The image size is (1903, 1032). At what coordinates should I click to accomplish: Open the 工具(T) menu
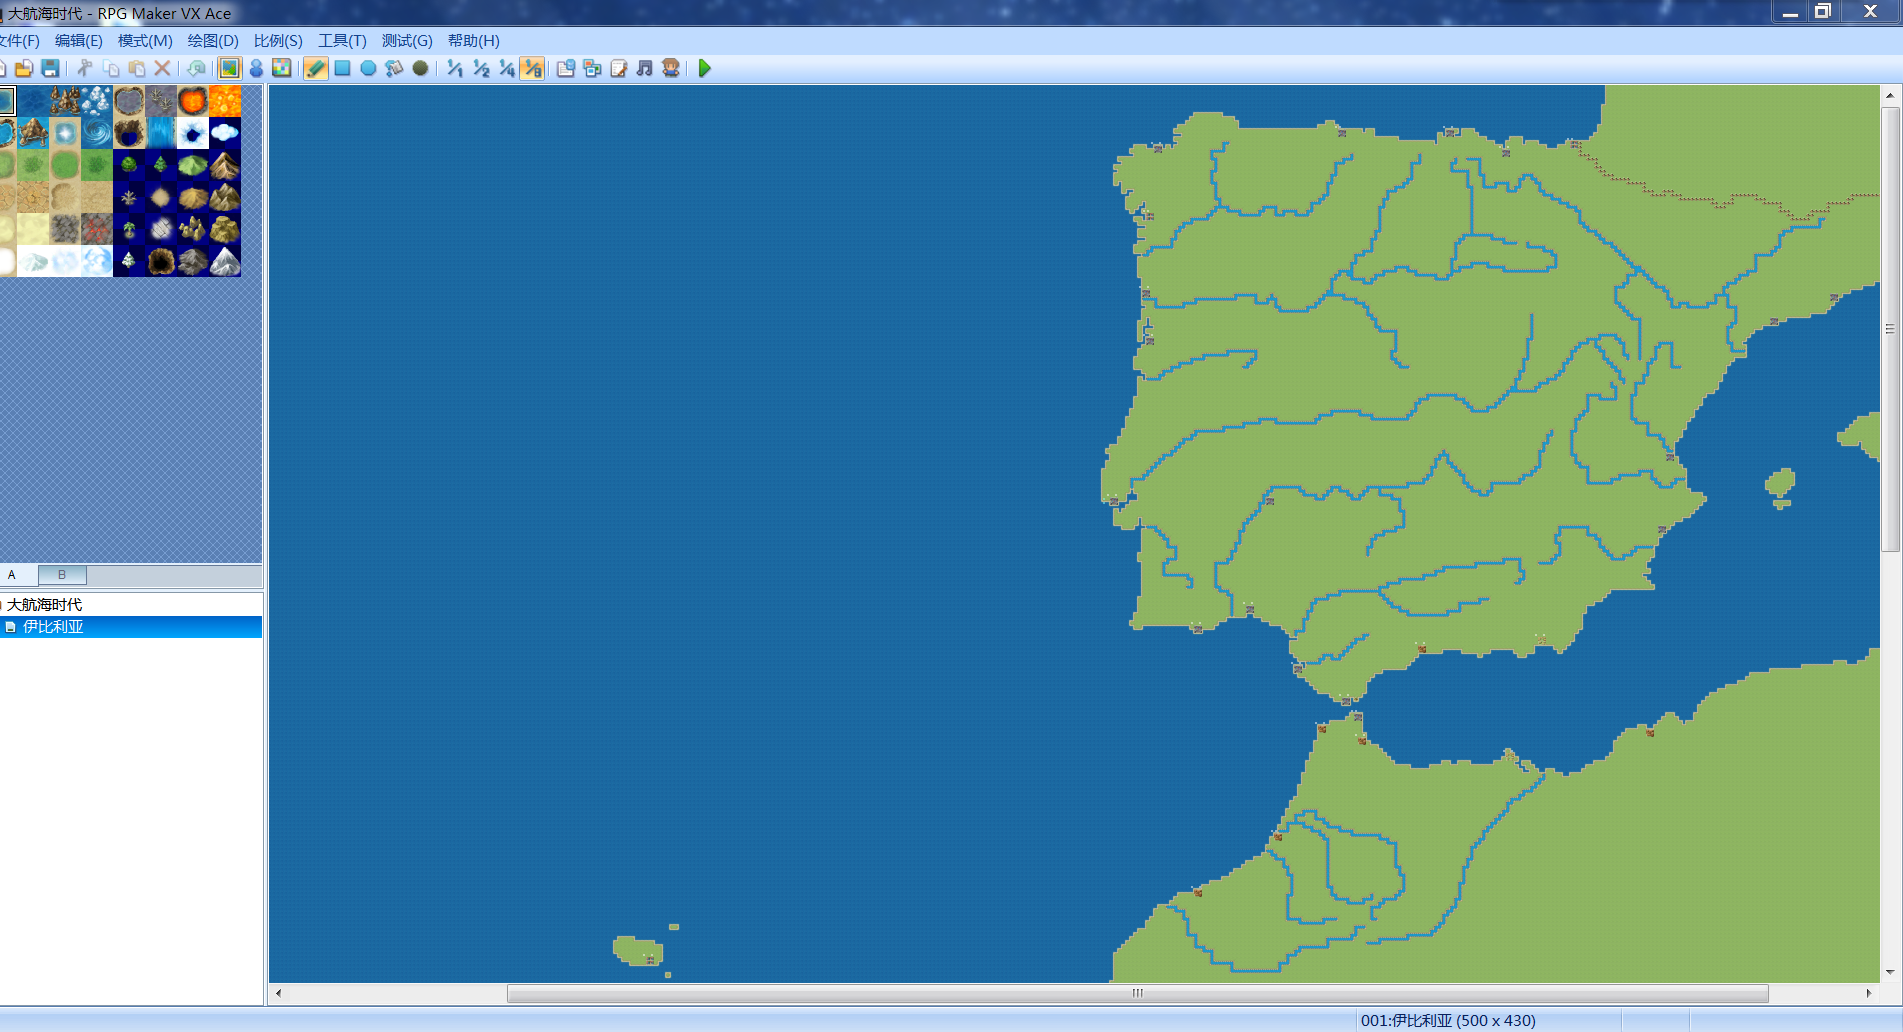(x=342, y=41)
